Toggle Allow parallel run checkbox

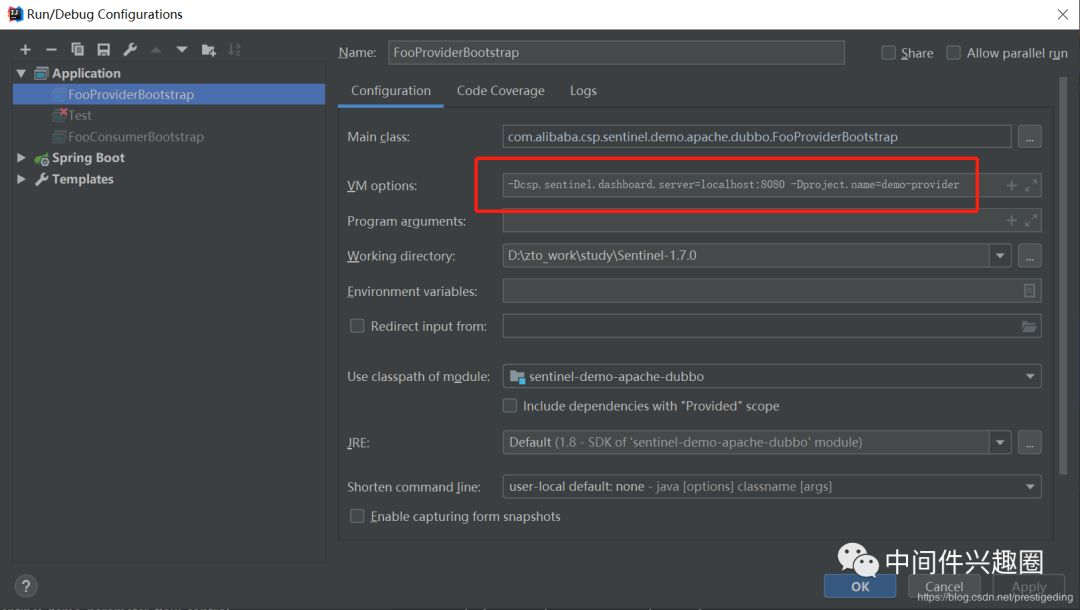pyautogui.click(x=953, y=53)
